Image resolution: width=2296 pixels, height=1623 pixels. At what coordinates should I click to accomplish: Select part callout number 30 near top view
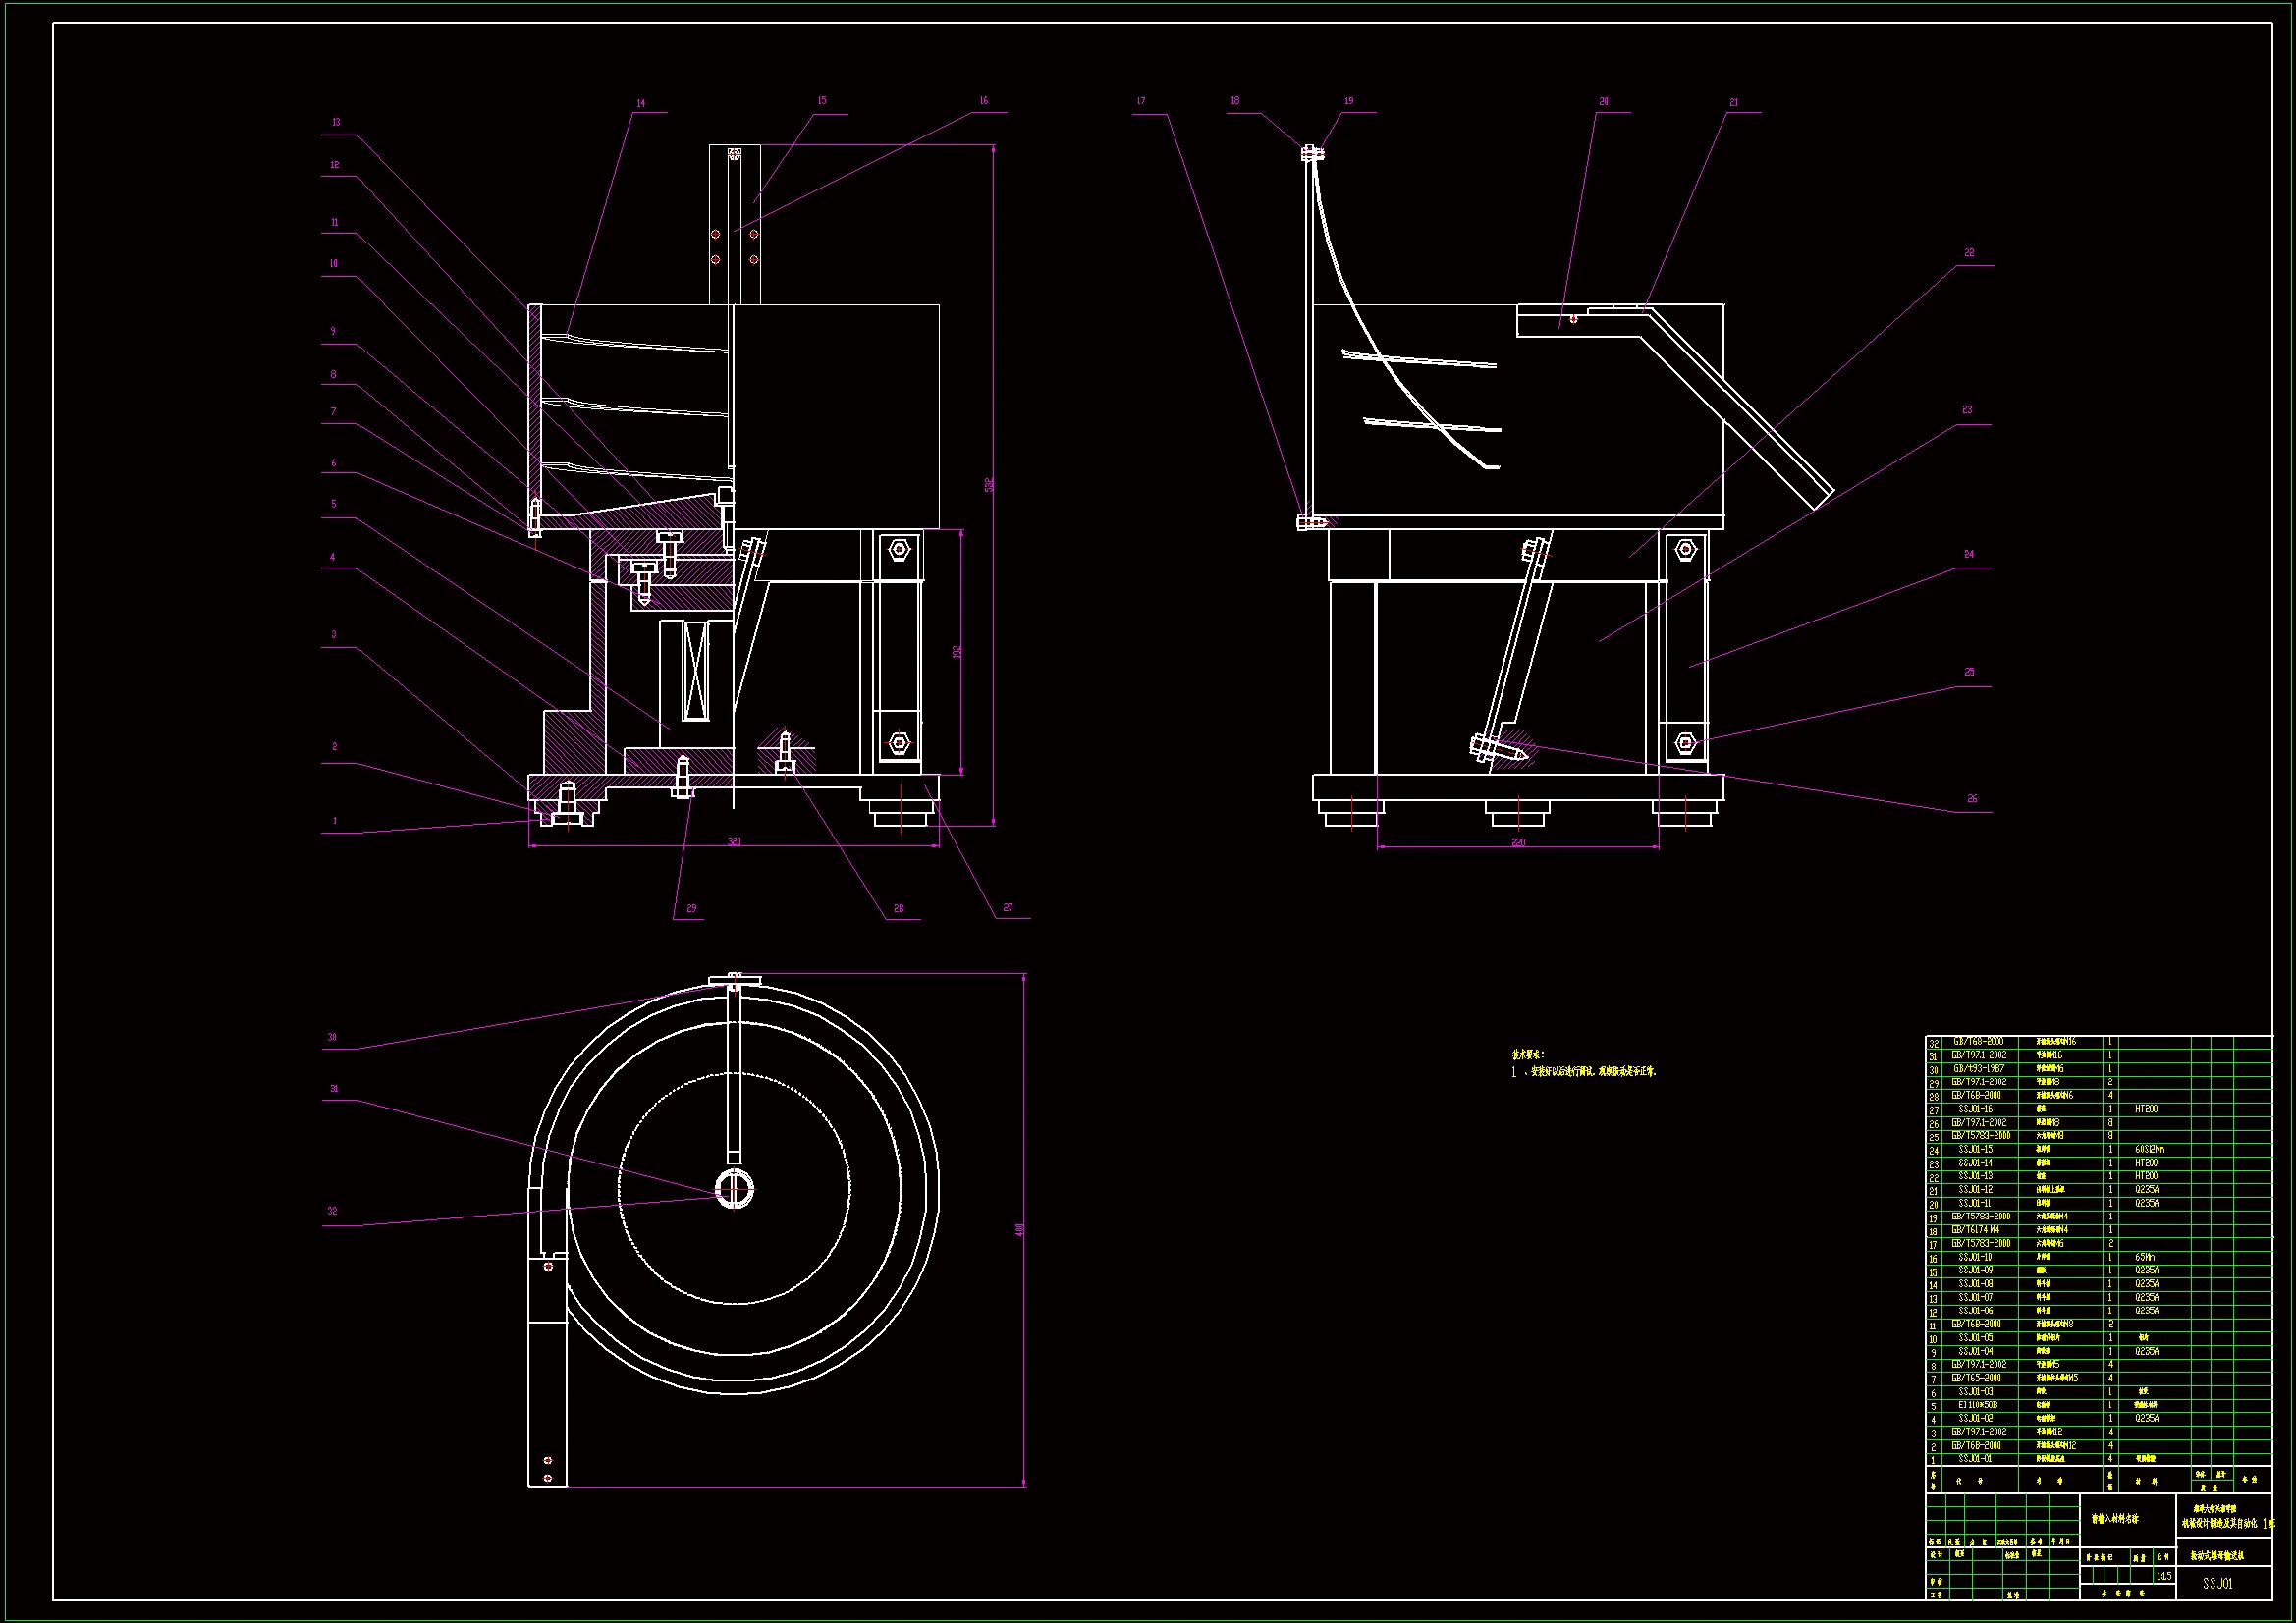[x=332, y=1037]
